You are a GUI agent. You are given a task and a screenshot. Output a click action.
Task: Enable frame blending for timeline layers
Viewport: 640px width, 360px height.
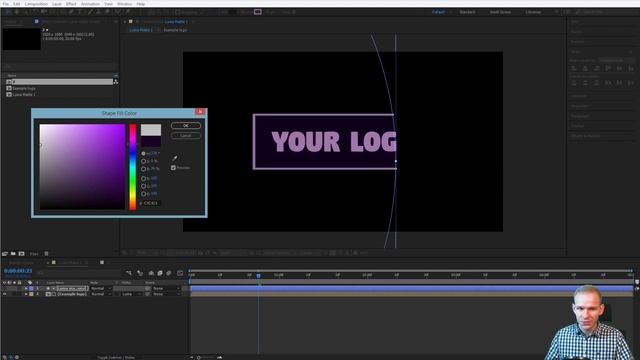point(160,273)
